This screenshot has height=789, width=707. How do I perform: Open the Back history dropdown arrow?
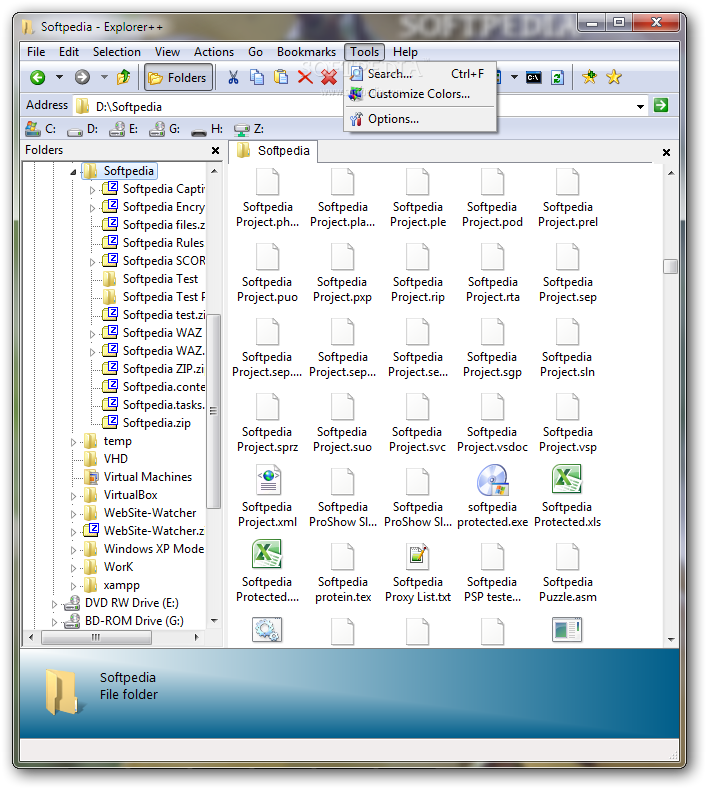[59, 77]
